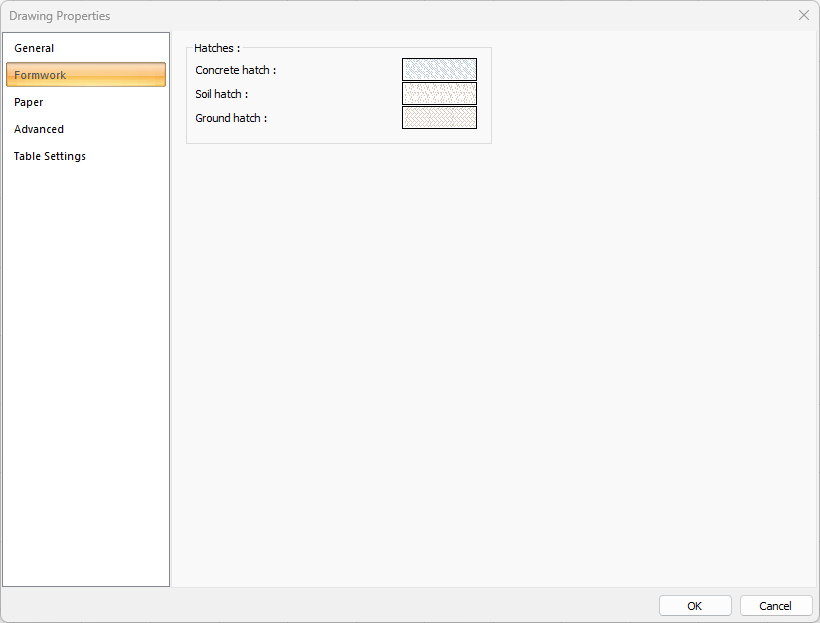
Task: Switch to the Paper settings page
Action: (29, 102)
